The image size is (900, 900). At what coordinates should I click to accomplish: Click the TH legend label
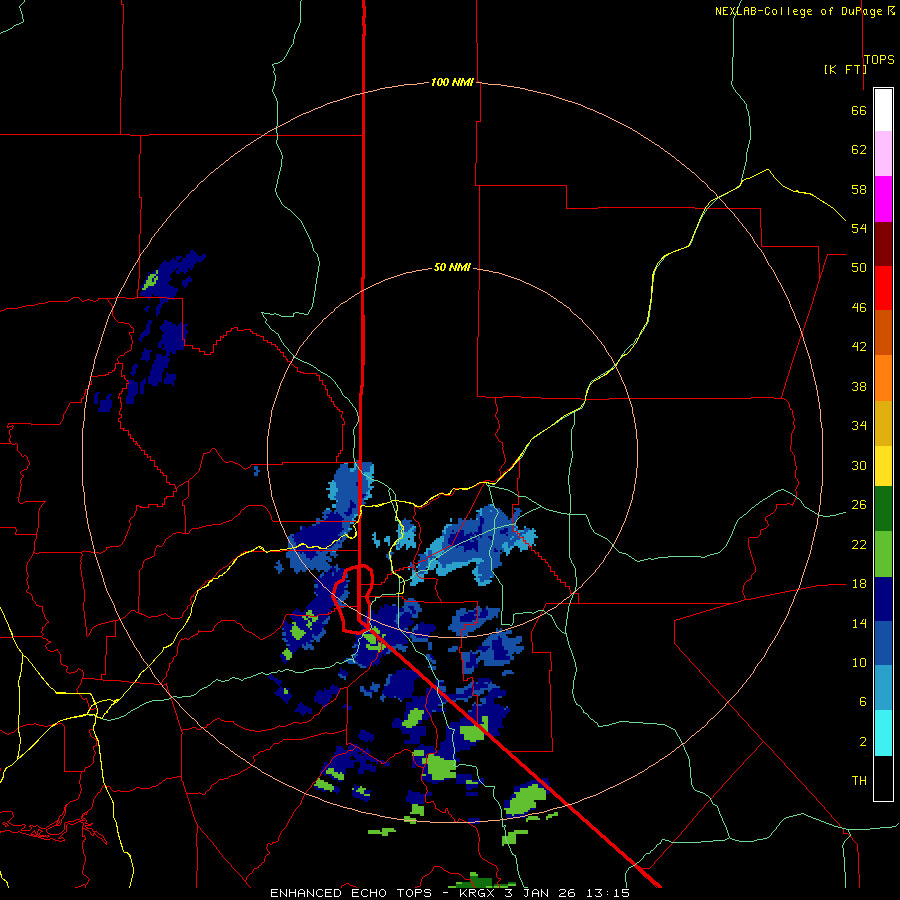(859, 781)
